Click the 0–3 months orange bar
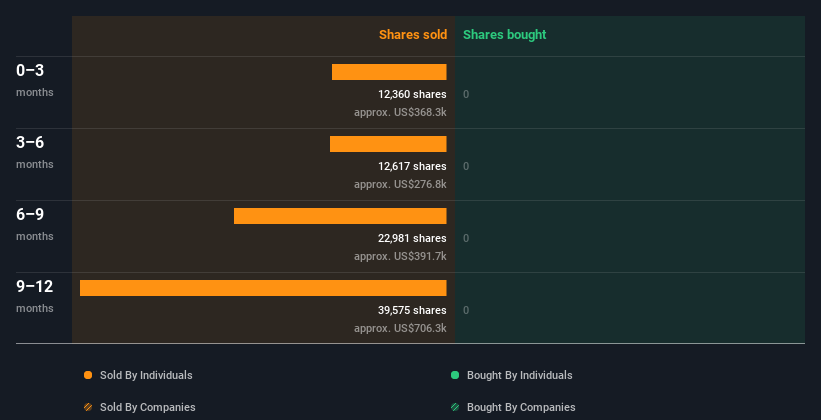This screenshot has width=821, height=420. [x=389, y=72]
